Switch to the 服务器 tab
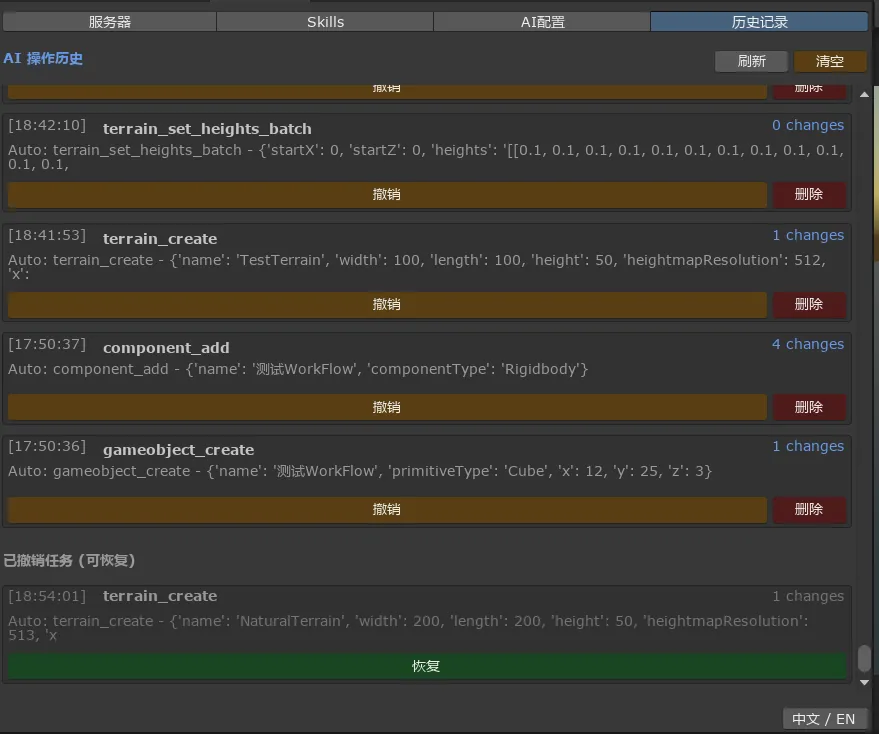Screen dimensions: 879x734 [x=109, y=21]
